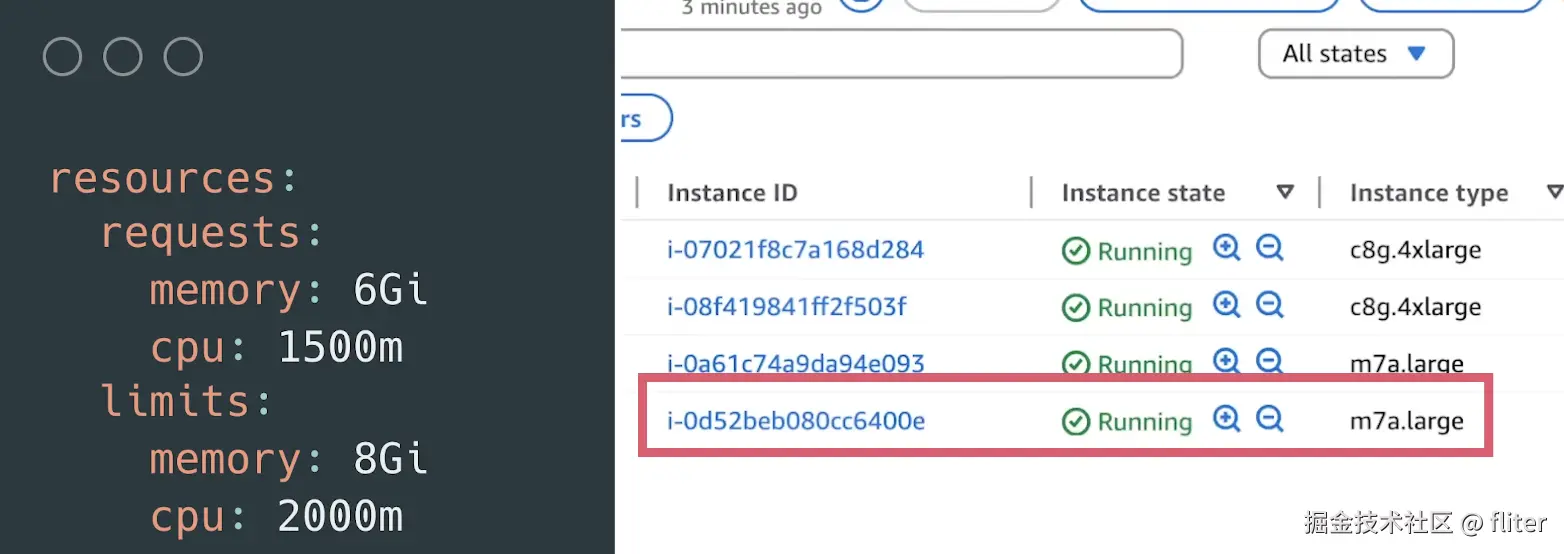Image resolution: width=1564 pixels, height=554 pixels.
Task: Click the Instance type column sort arrow
Action: click(x=1554, y=192)
